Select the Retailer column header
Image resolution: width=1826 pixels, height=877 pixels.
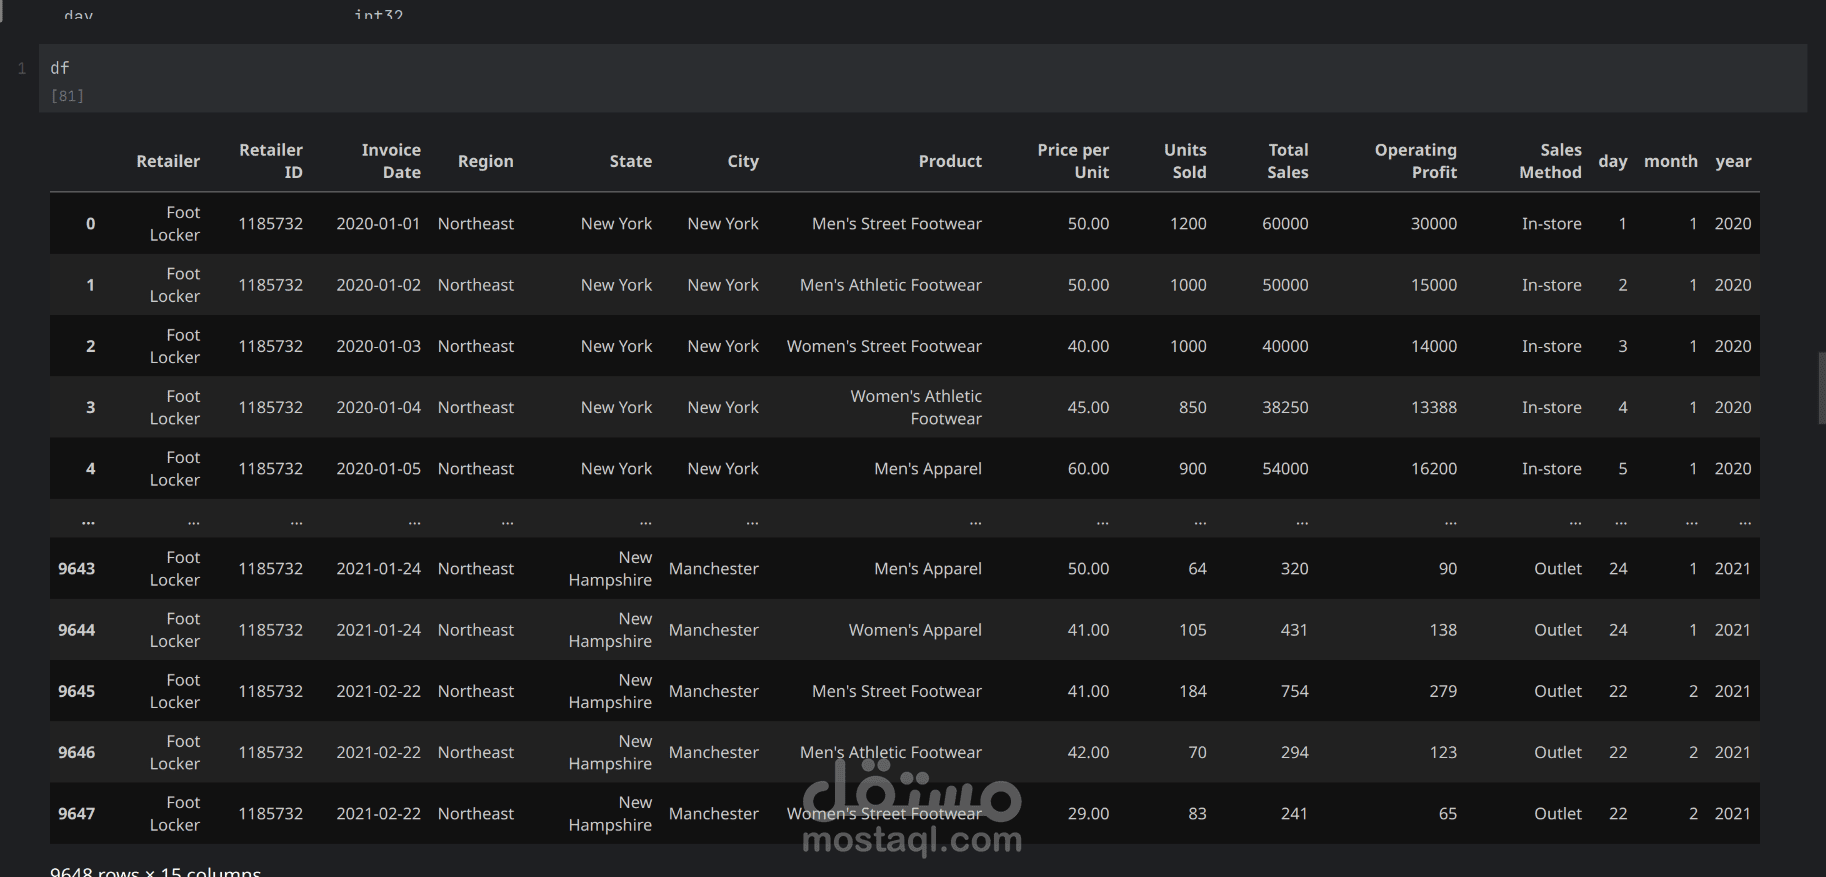pyautogui.click(x=168, y=161)
